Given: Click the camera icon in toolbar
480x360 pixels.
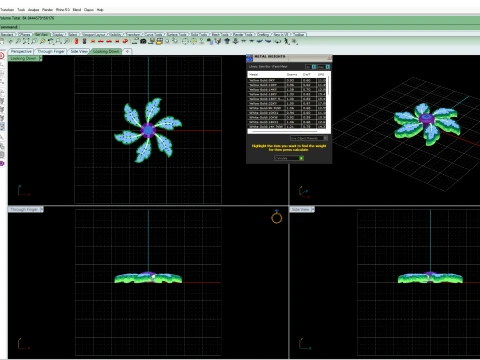Looking at the screenshot, I should point(143,41).
